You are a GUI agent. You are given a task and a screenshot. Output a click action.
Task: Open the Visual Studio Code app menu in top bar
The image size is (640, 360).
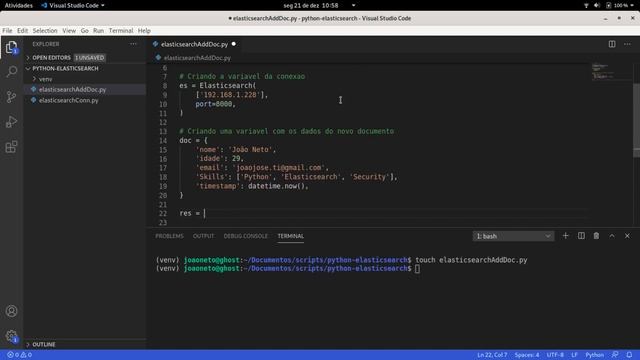(73, 5)
